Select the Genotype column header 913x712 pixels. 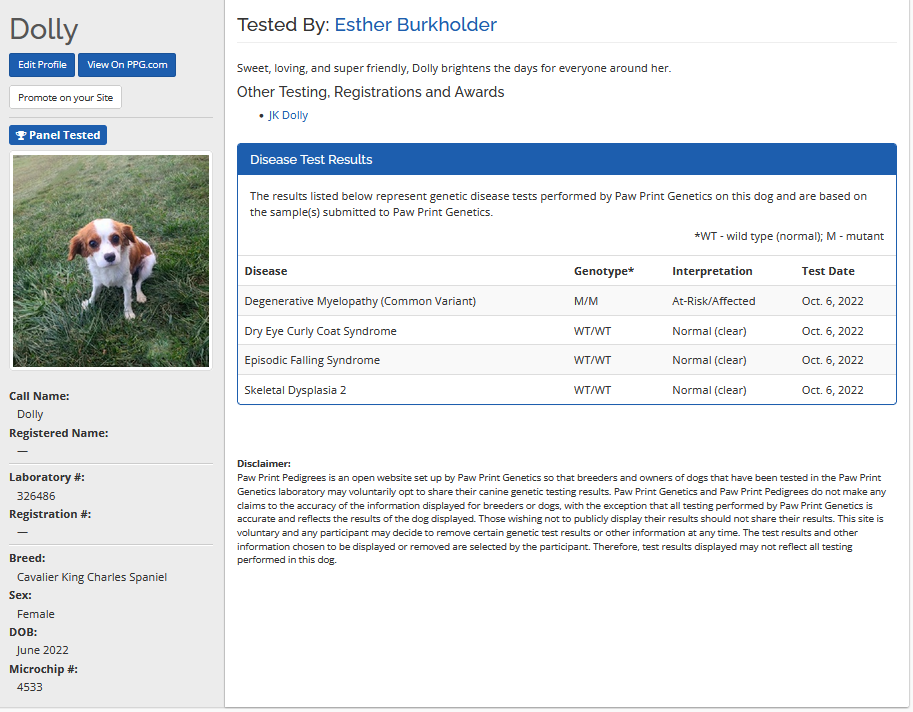(x=603, y=271)
